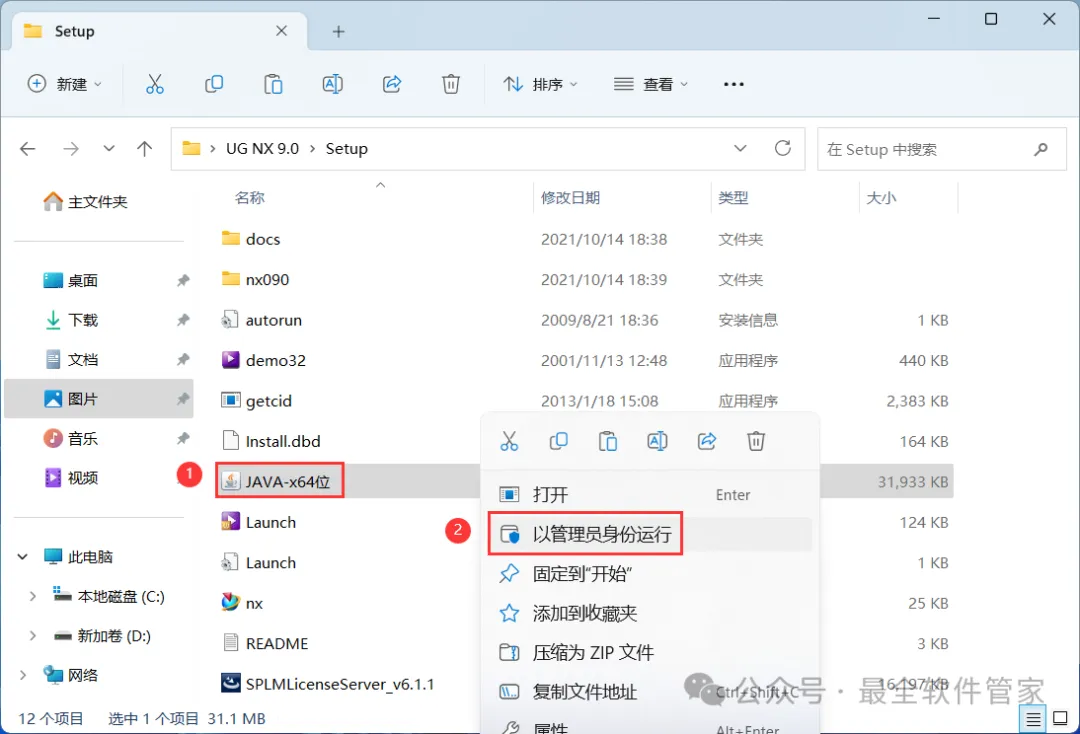Collapse the 此电脑 tree node
The height and width of the screenshot is (734, 1080).
tap(23, 556)
